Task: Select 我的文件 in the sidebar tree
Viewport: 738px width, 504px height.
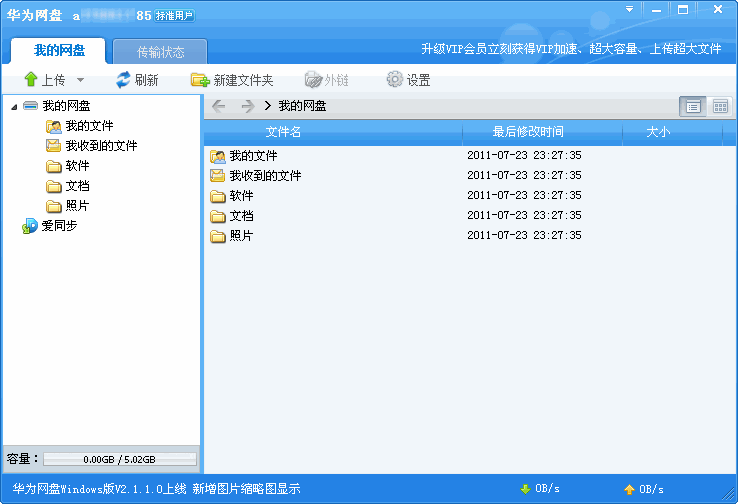Action: pos(89,126)
